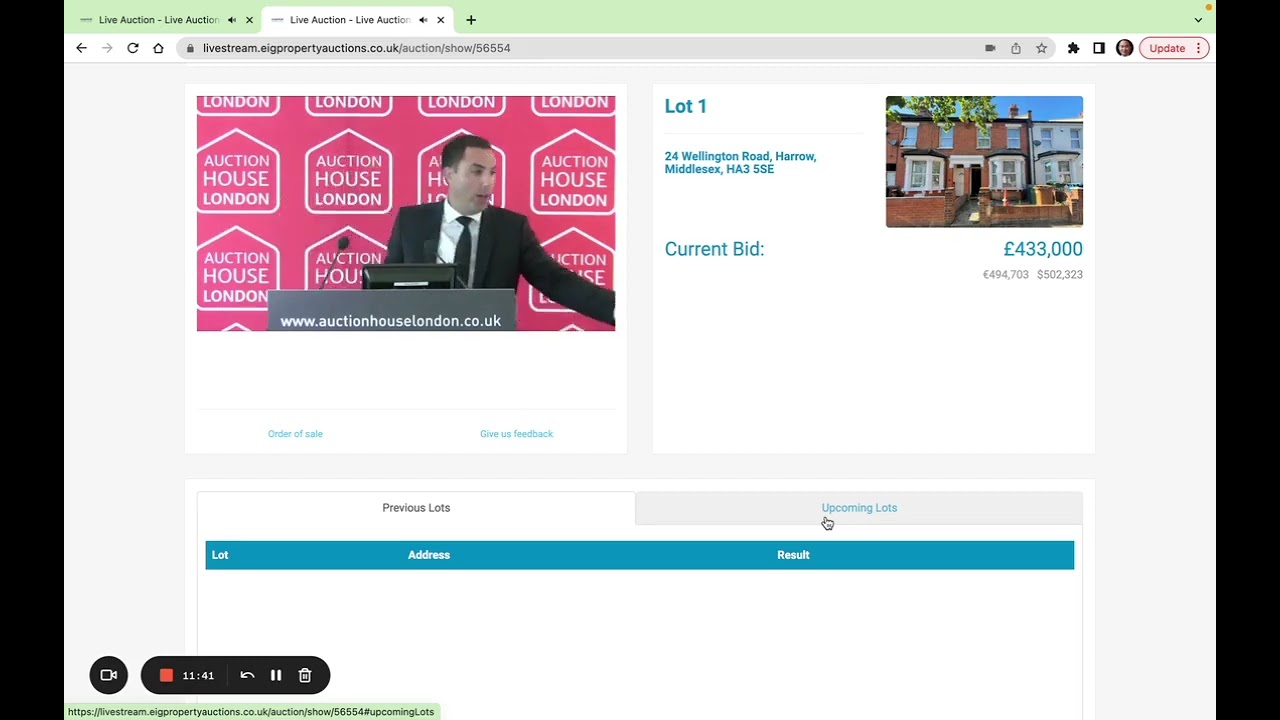Click the Result column header
This screenshot has height=720, width=1280.
click(x=793, y=555)
